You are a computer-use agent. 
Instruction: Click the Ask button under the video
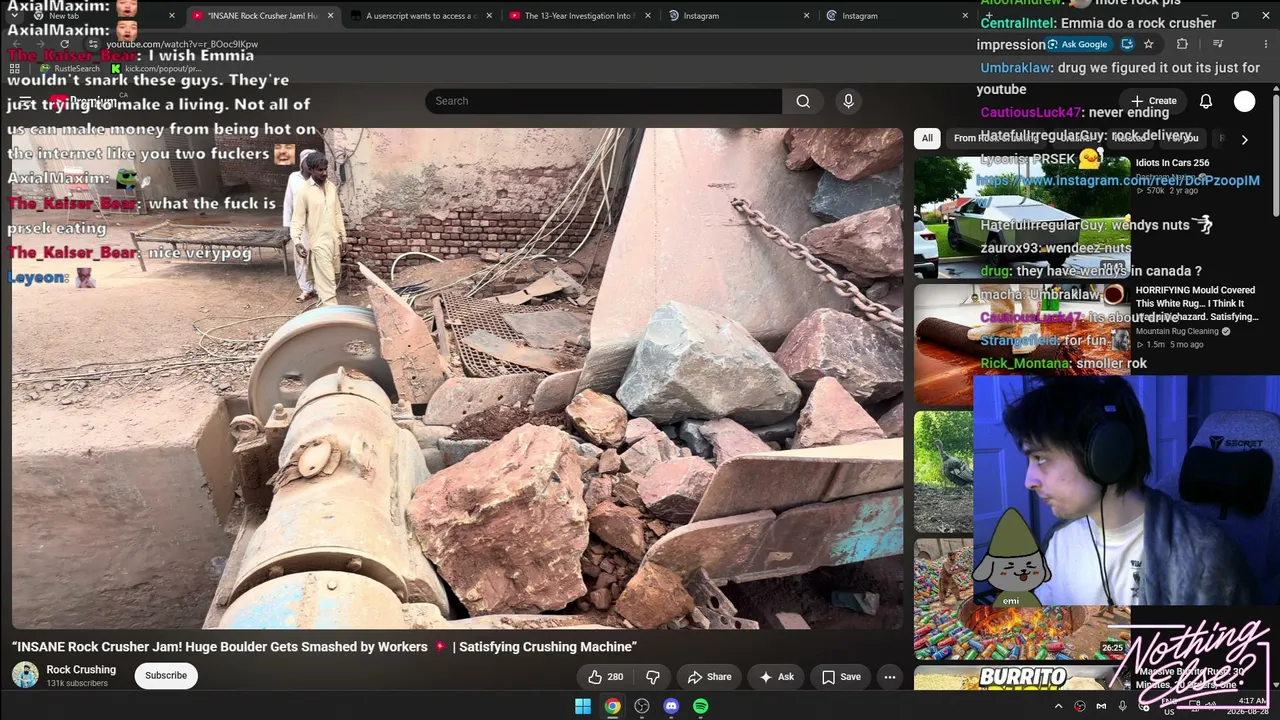pyautogui.click(x=776, y=677)
